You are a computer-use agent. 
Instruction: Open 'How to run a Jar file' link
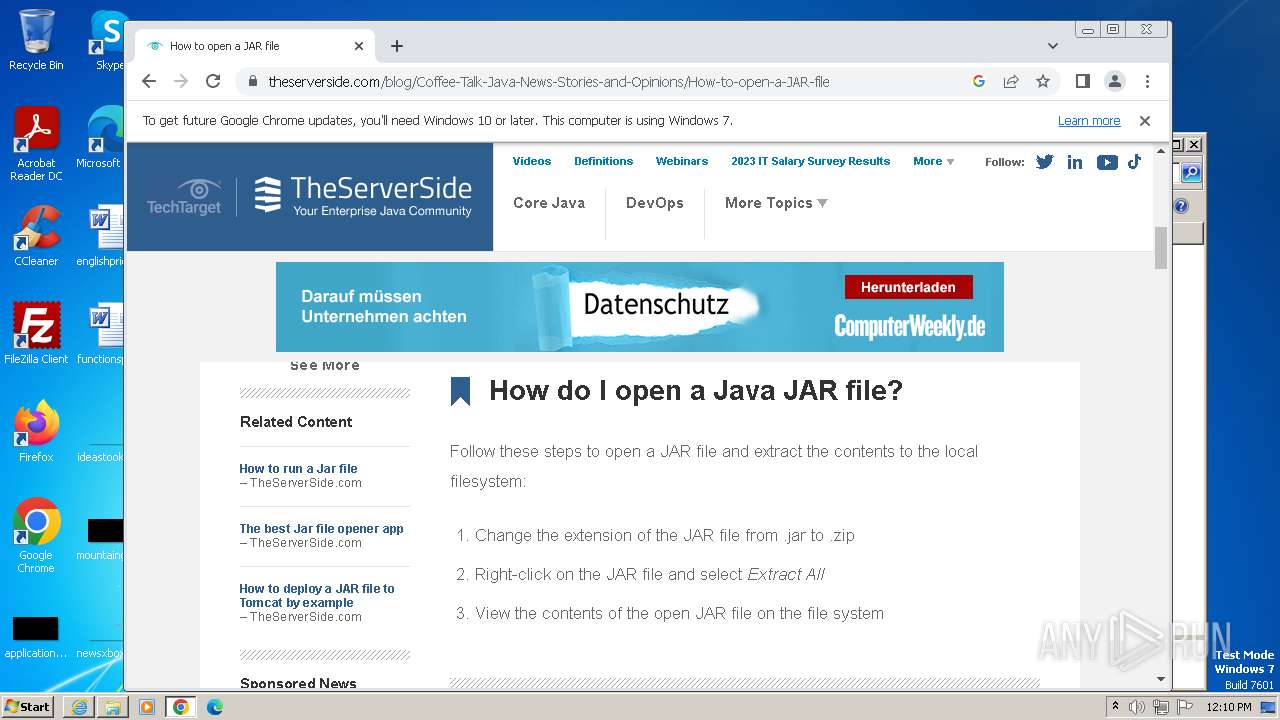(x=298, y=468)
